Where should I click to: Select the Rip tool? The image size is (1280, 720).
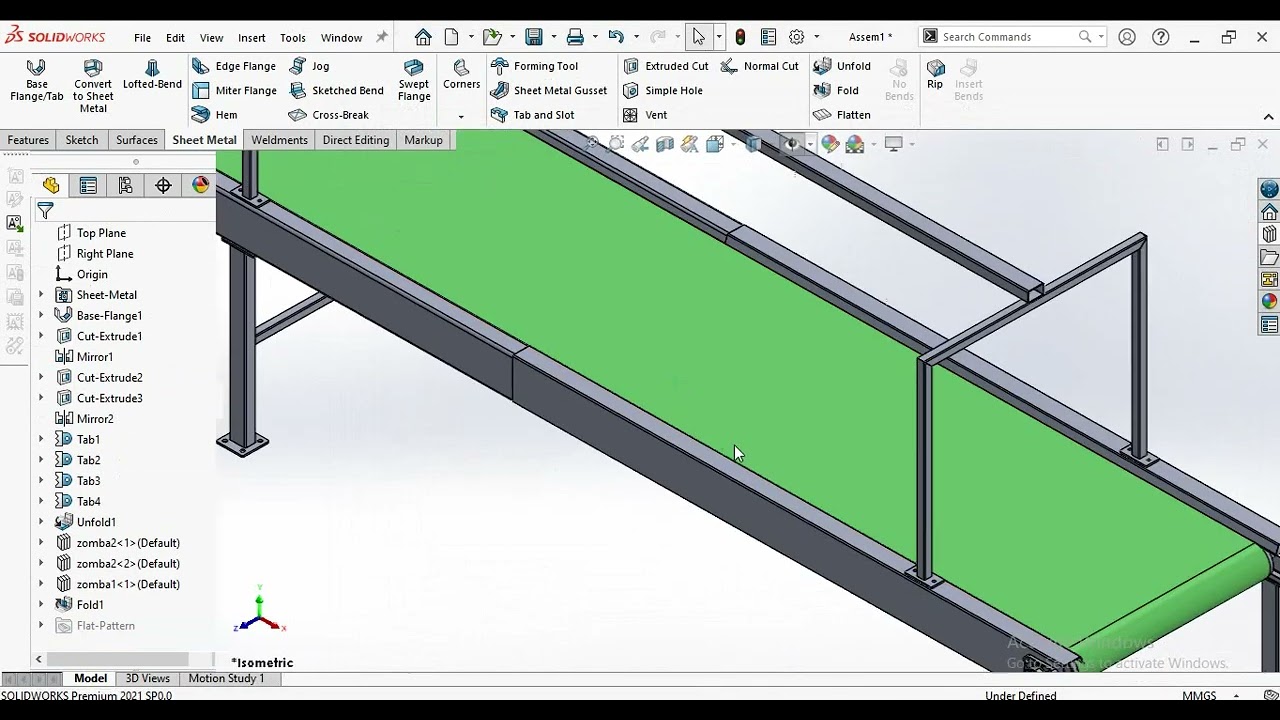pyautogui.click(x=935, y=75)
